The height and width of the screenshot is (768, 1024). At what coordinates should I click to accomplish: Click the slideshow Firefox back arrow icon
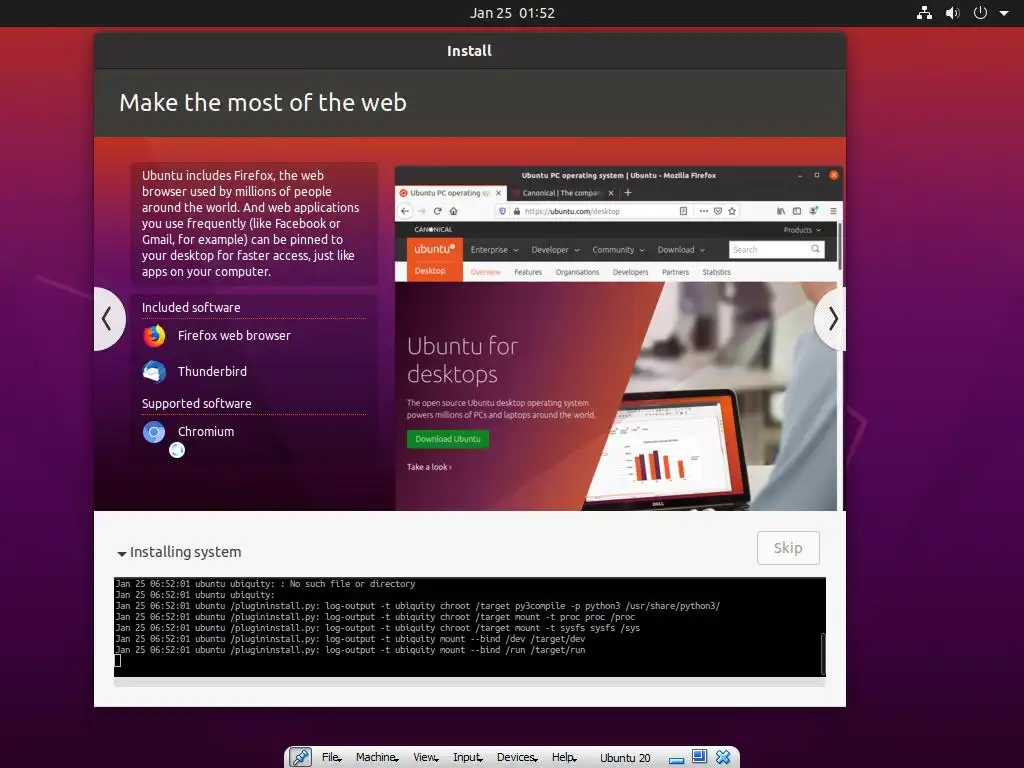[x=405, y=211]
